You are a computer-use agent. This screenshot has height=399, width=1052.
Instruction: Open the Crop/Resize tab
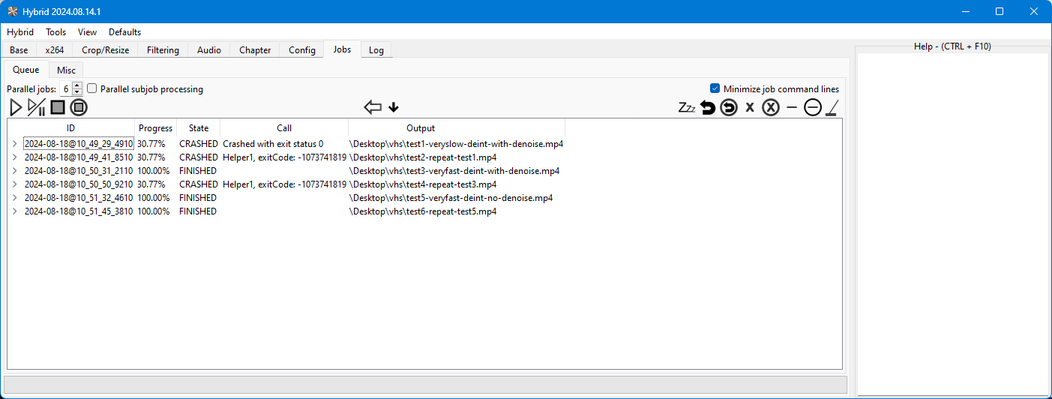[x=105, y=50]
